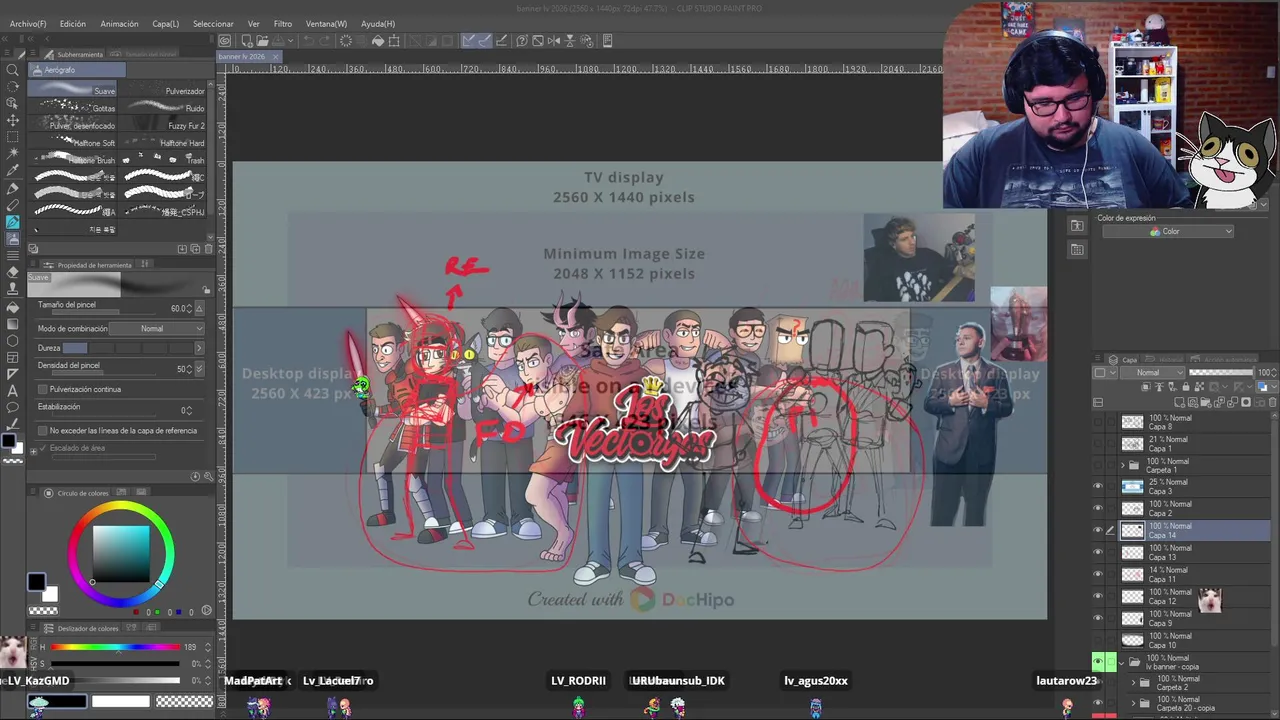The image size is (1280, 720).
Task: Select the Balloon tool
Action: point(13,408)
